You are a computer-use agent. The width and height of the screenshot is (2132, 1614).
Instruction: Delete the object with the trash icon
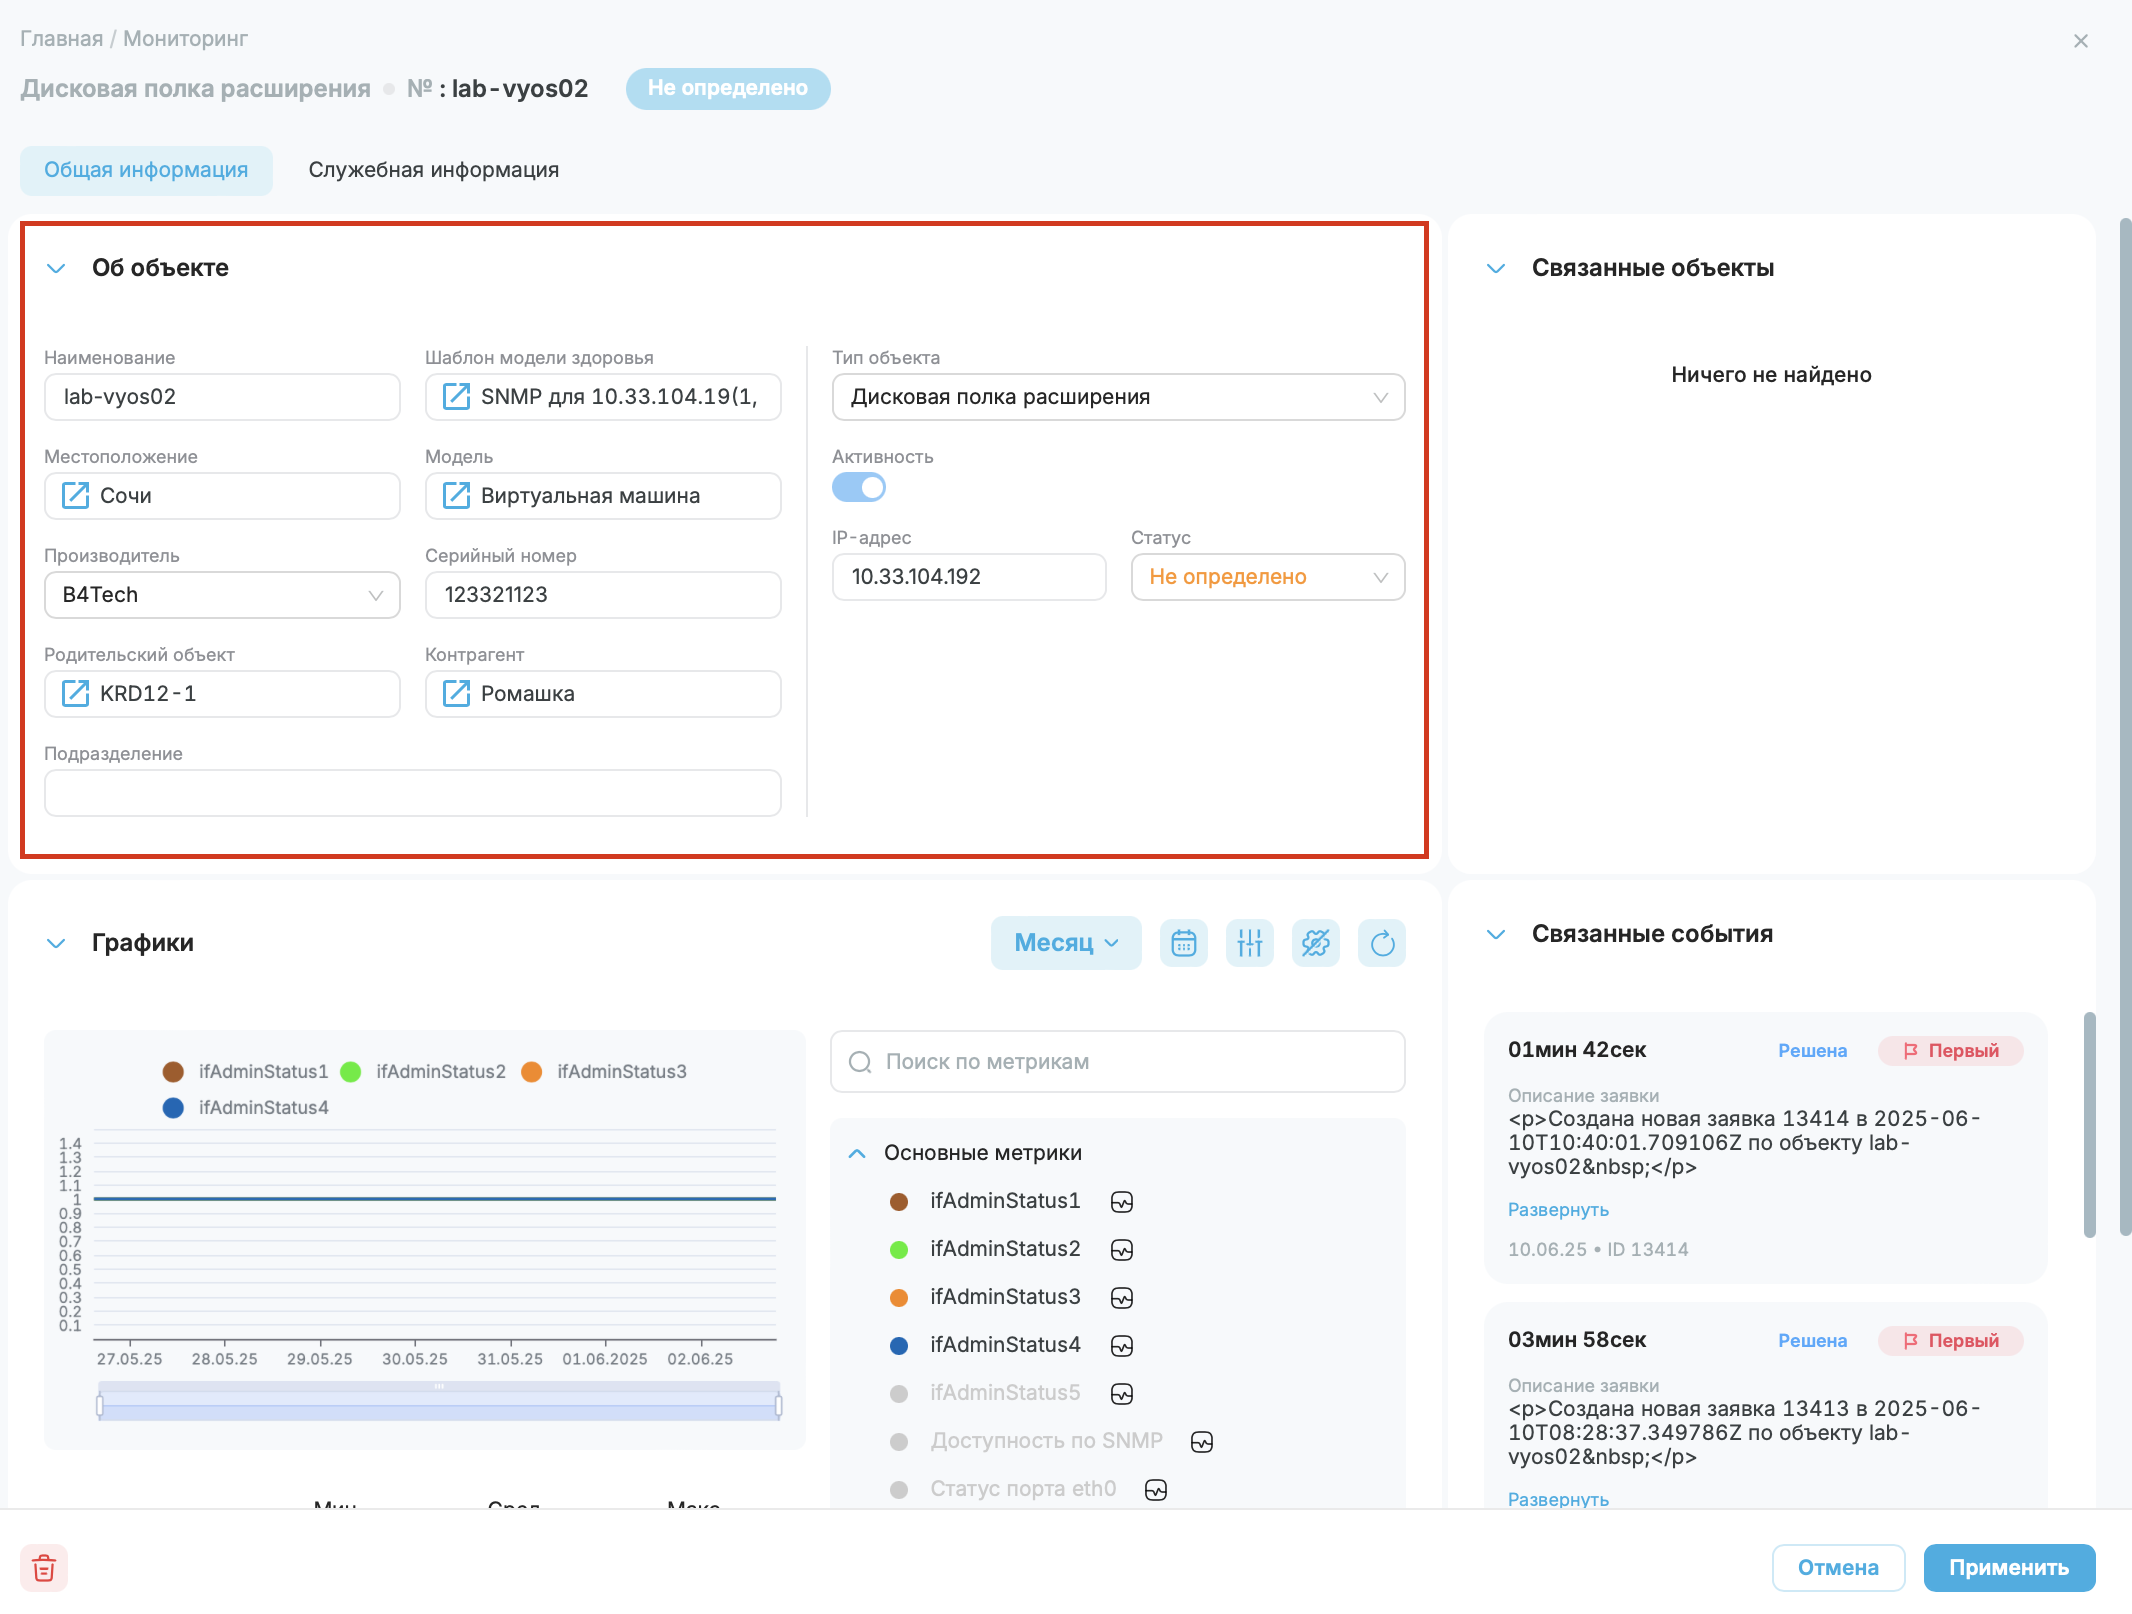pyautogui.click(x=44, y=1568)
